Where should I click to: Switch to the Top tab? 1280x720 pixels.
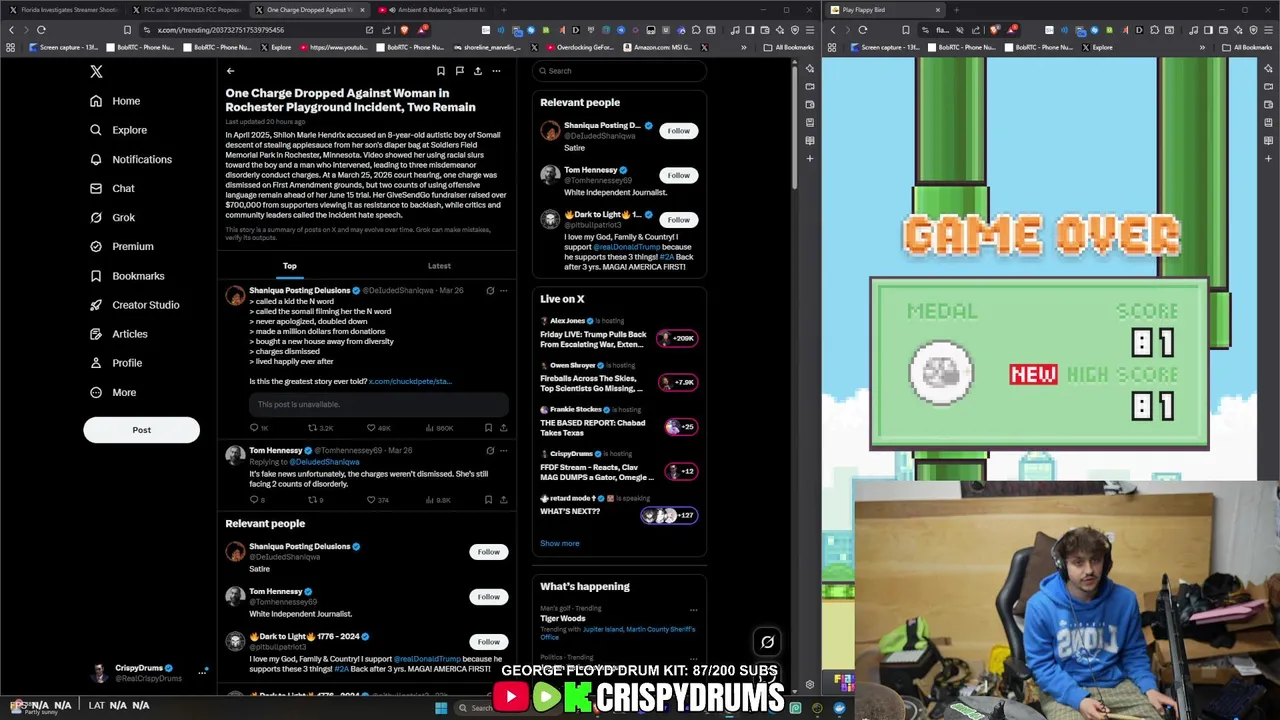coord(289,266)
